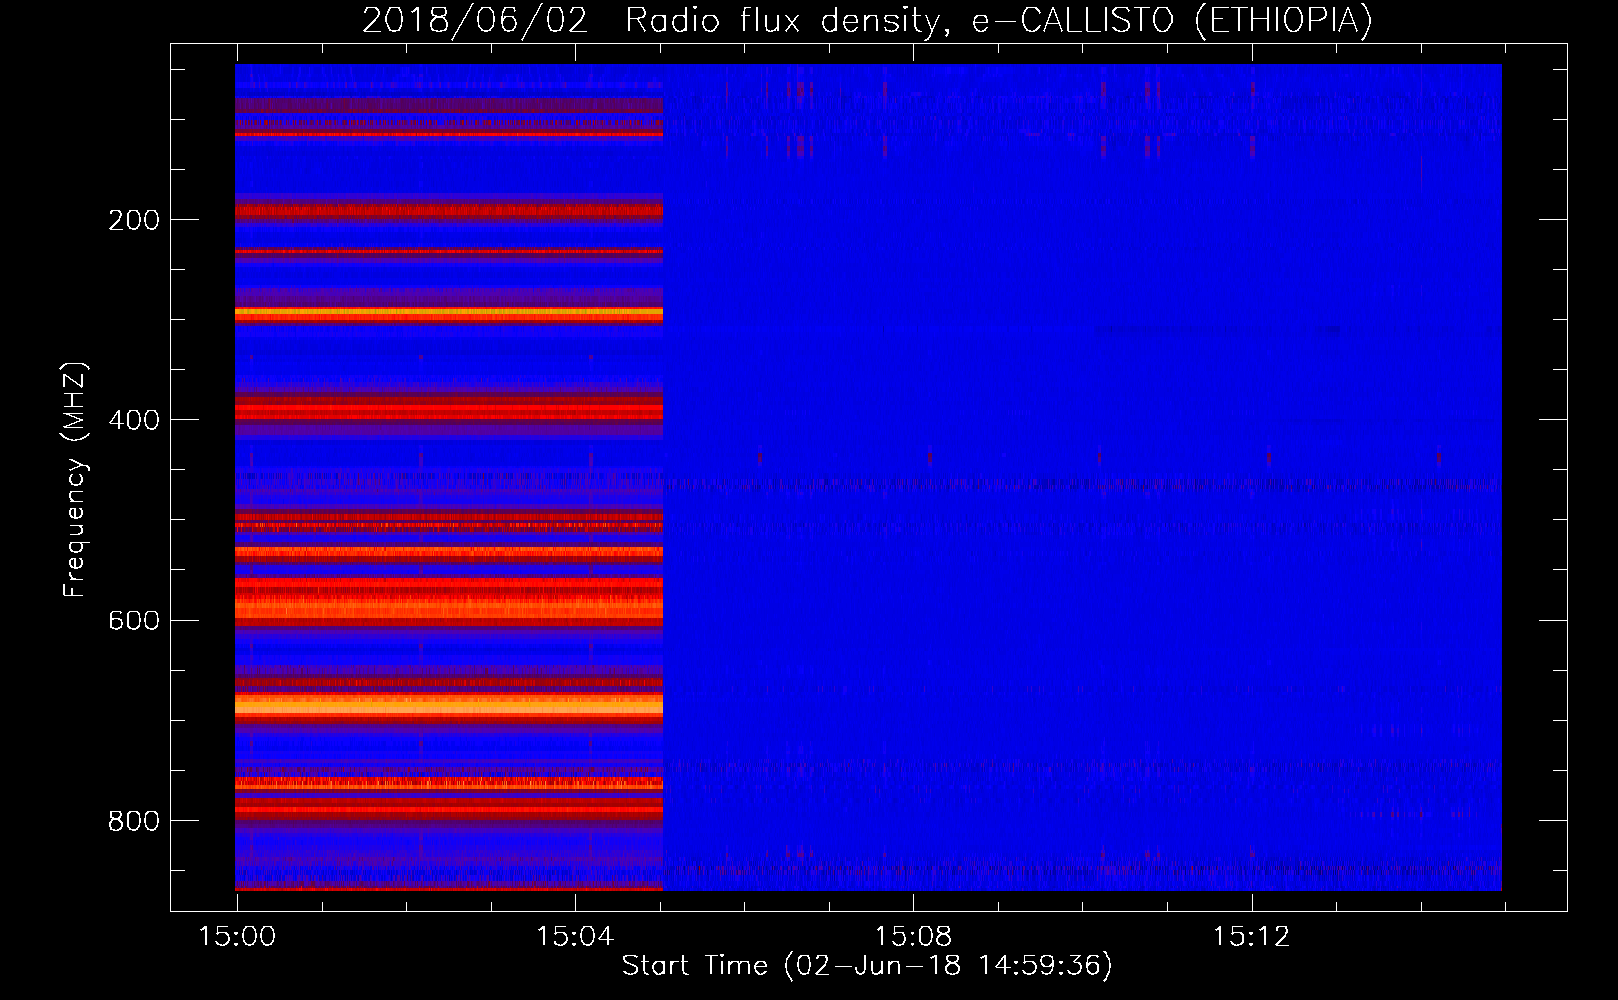Click the 400 frequency tick label
Screen dimensions: 1618x1000
pyautogui.click(x=134, y=420)
